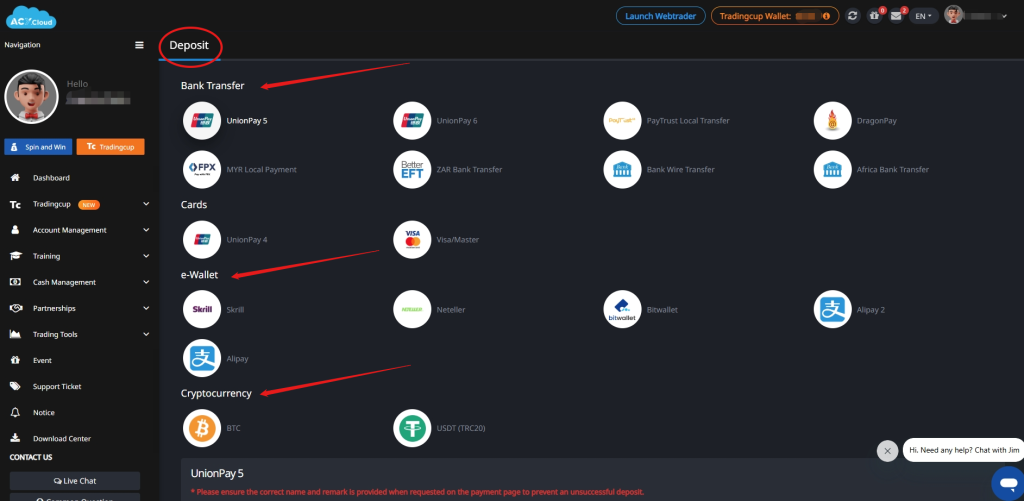The width and height of the screenshot is (1024, 501).
Task: Select the BTC cryptocurrency deposit icon
Action: [x=202, y=428]
